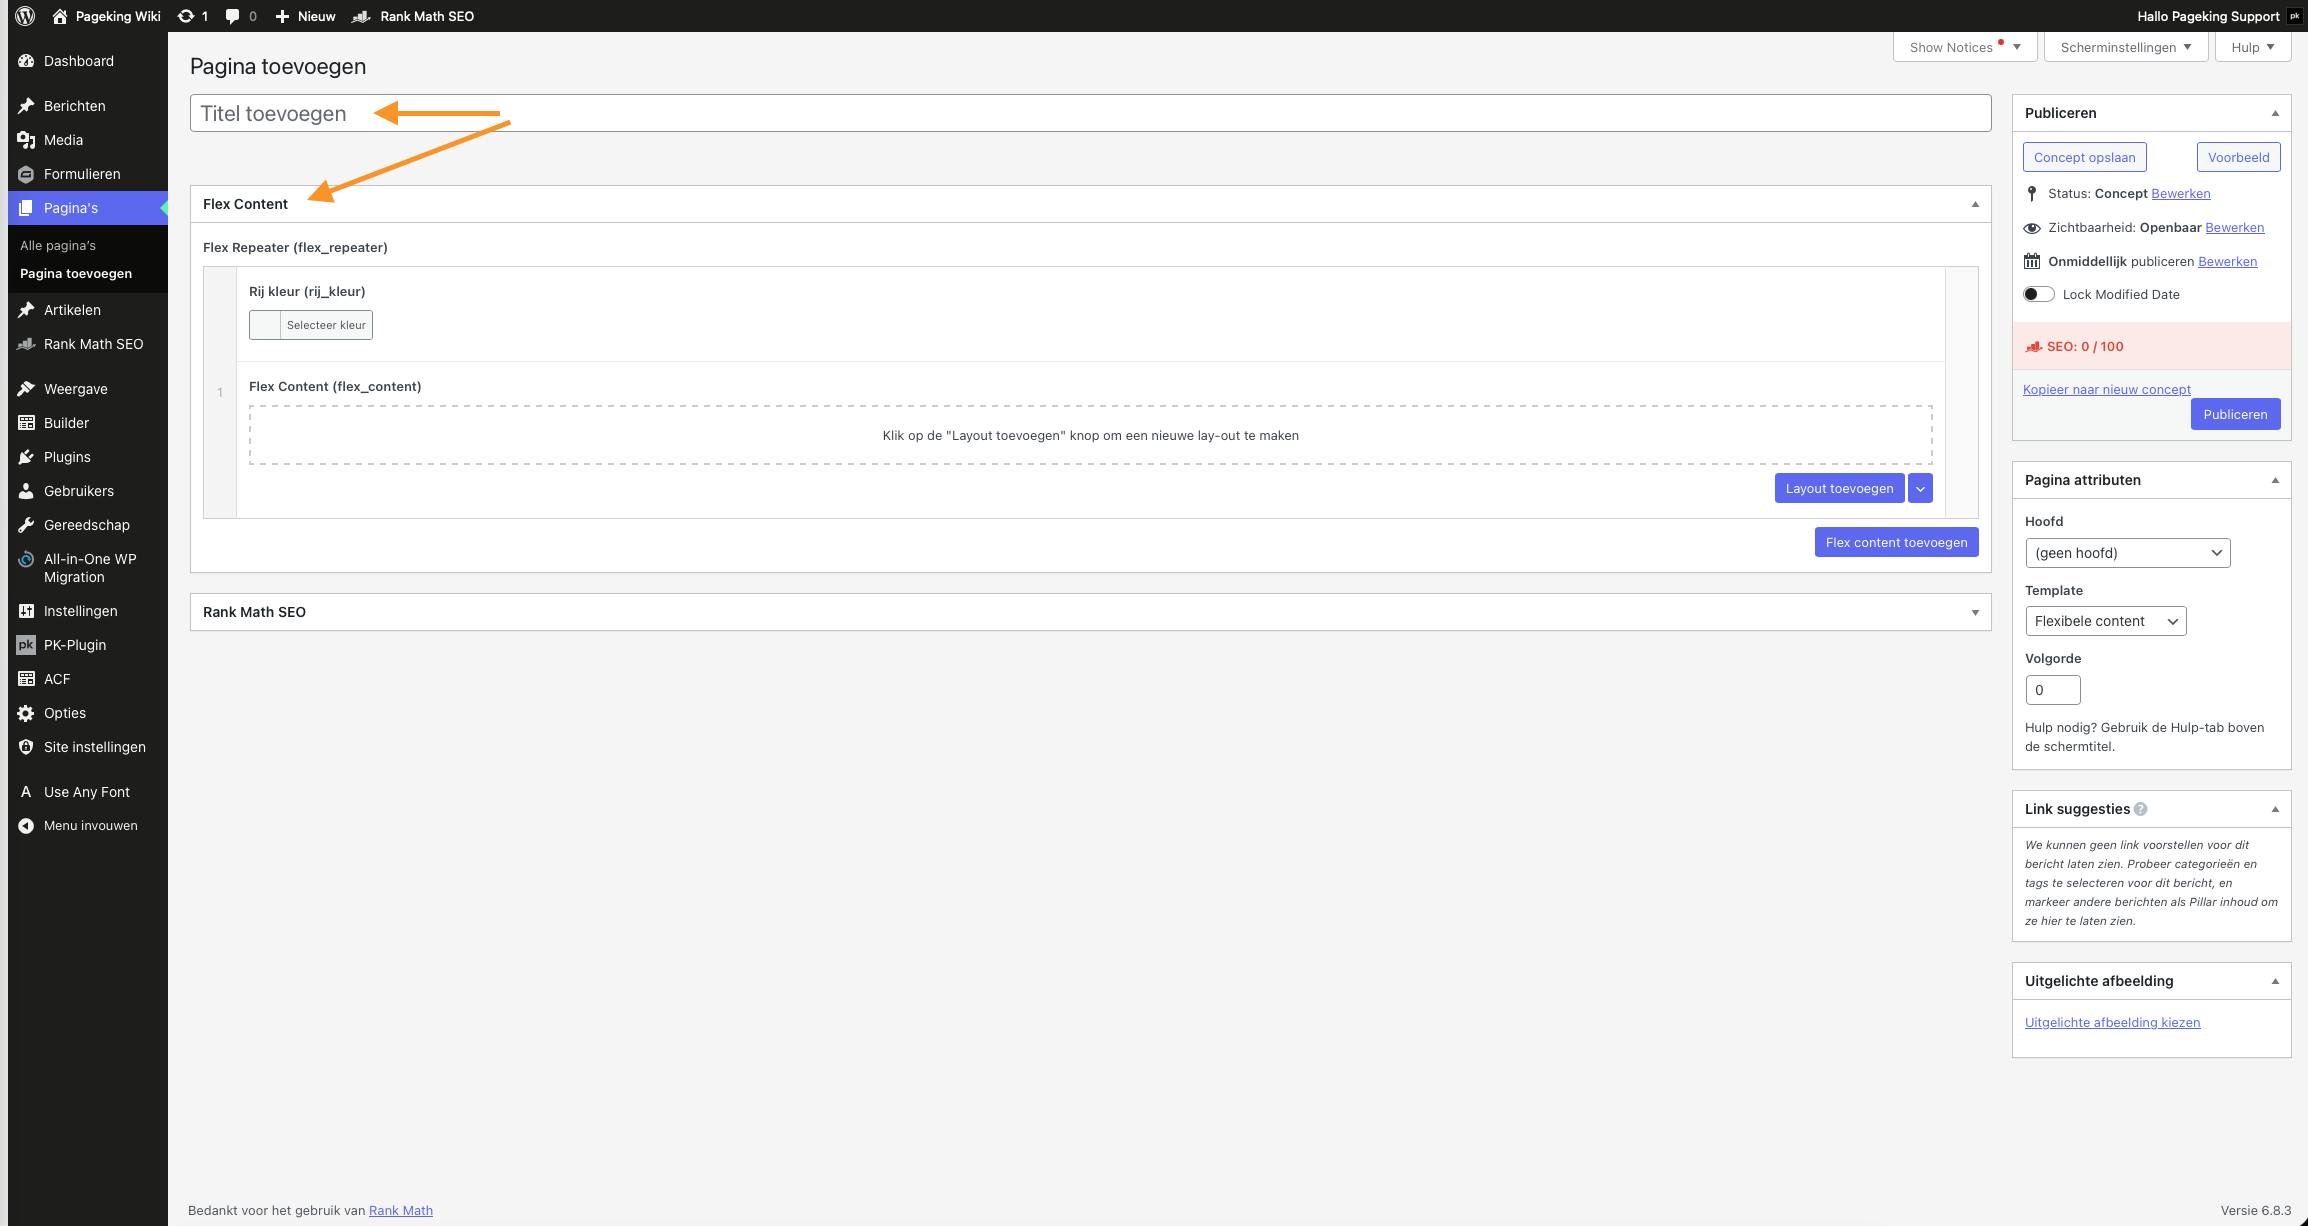Click the Titel toevoegen input field
2308x1226 pixels.
(1090, 113)
